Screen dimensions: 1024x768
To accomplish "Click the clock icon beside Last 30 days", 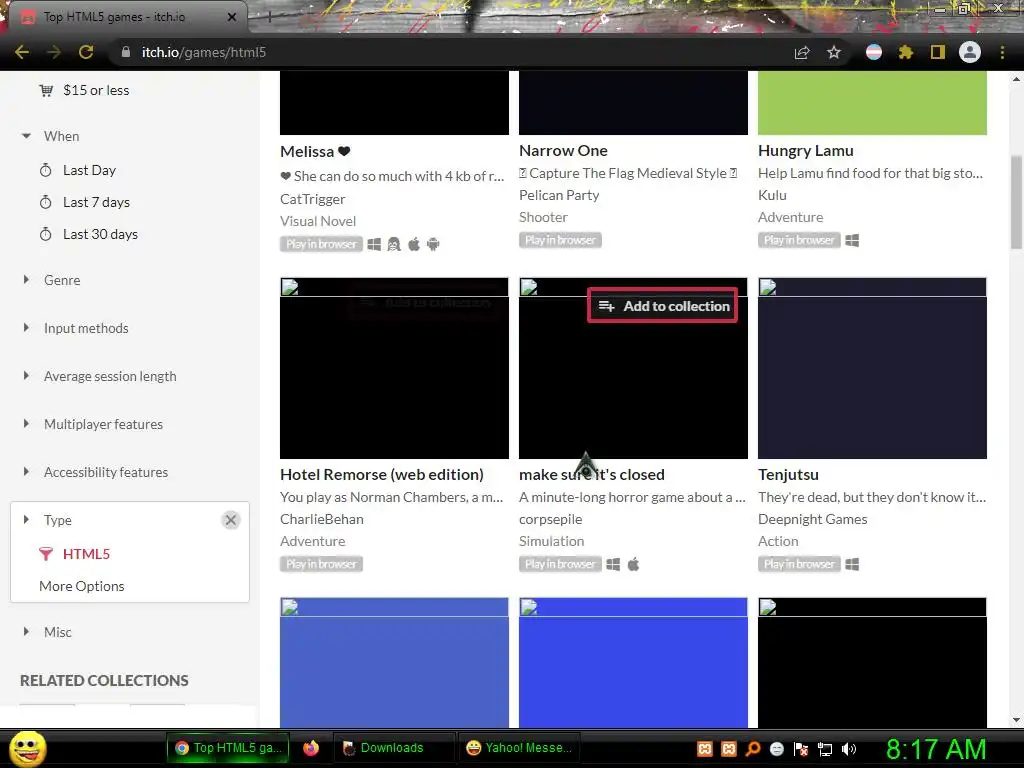I will point(46,234).
